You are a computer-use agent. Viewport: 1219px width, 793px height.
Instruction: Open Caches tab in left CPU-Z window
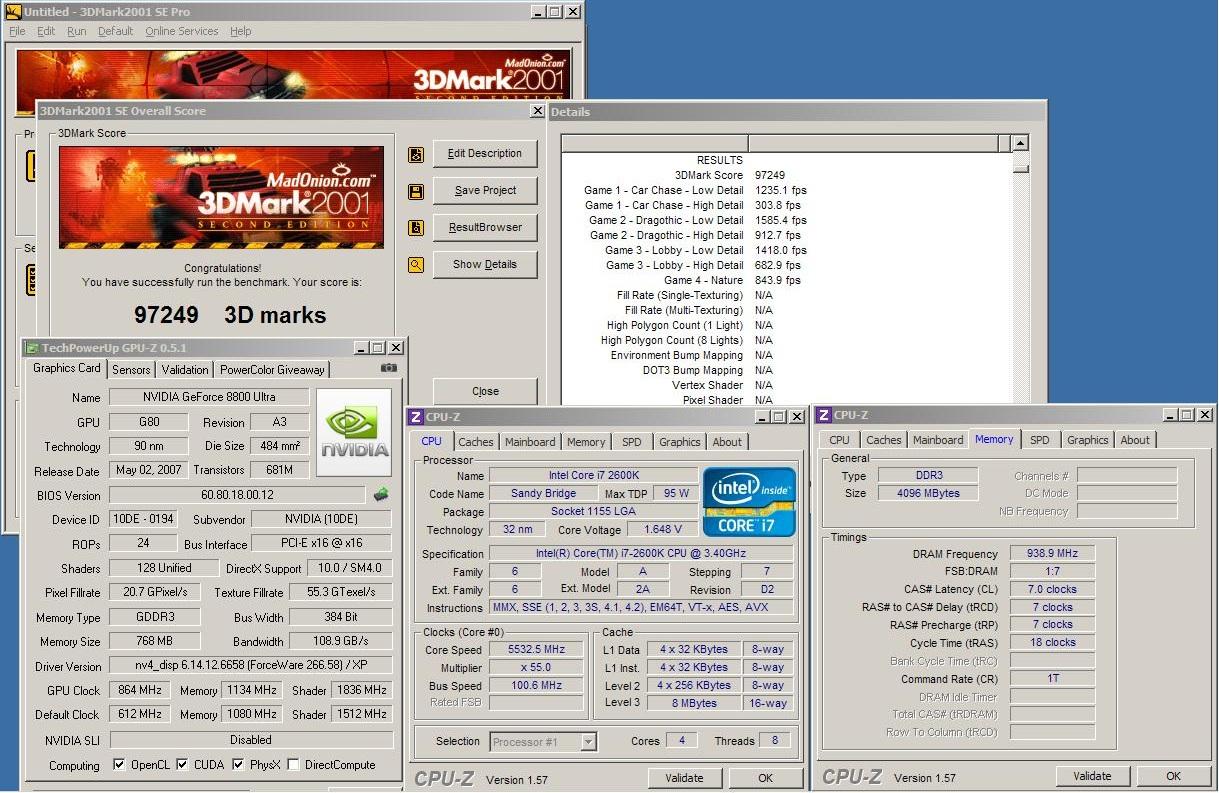(x=476, y=442)
